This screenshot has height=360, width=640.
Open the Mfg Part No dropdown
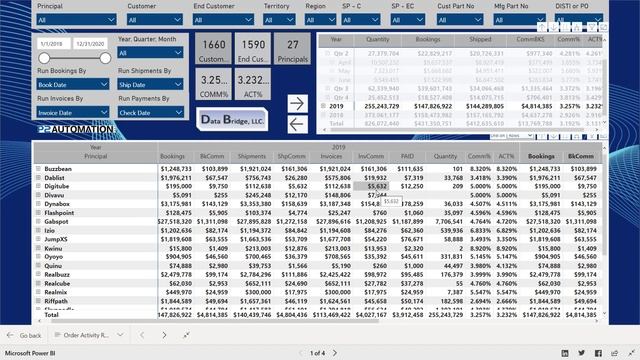(x=519, y=20)
